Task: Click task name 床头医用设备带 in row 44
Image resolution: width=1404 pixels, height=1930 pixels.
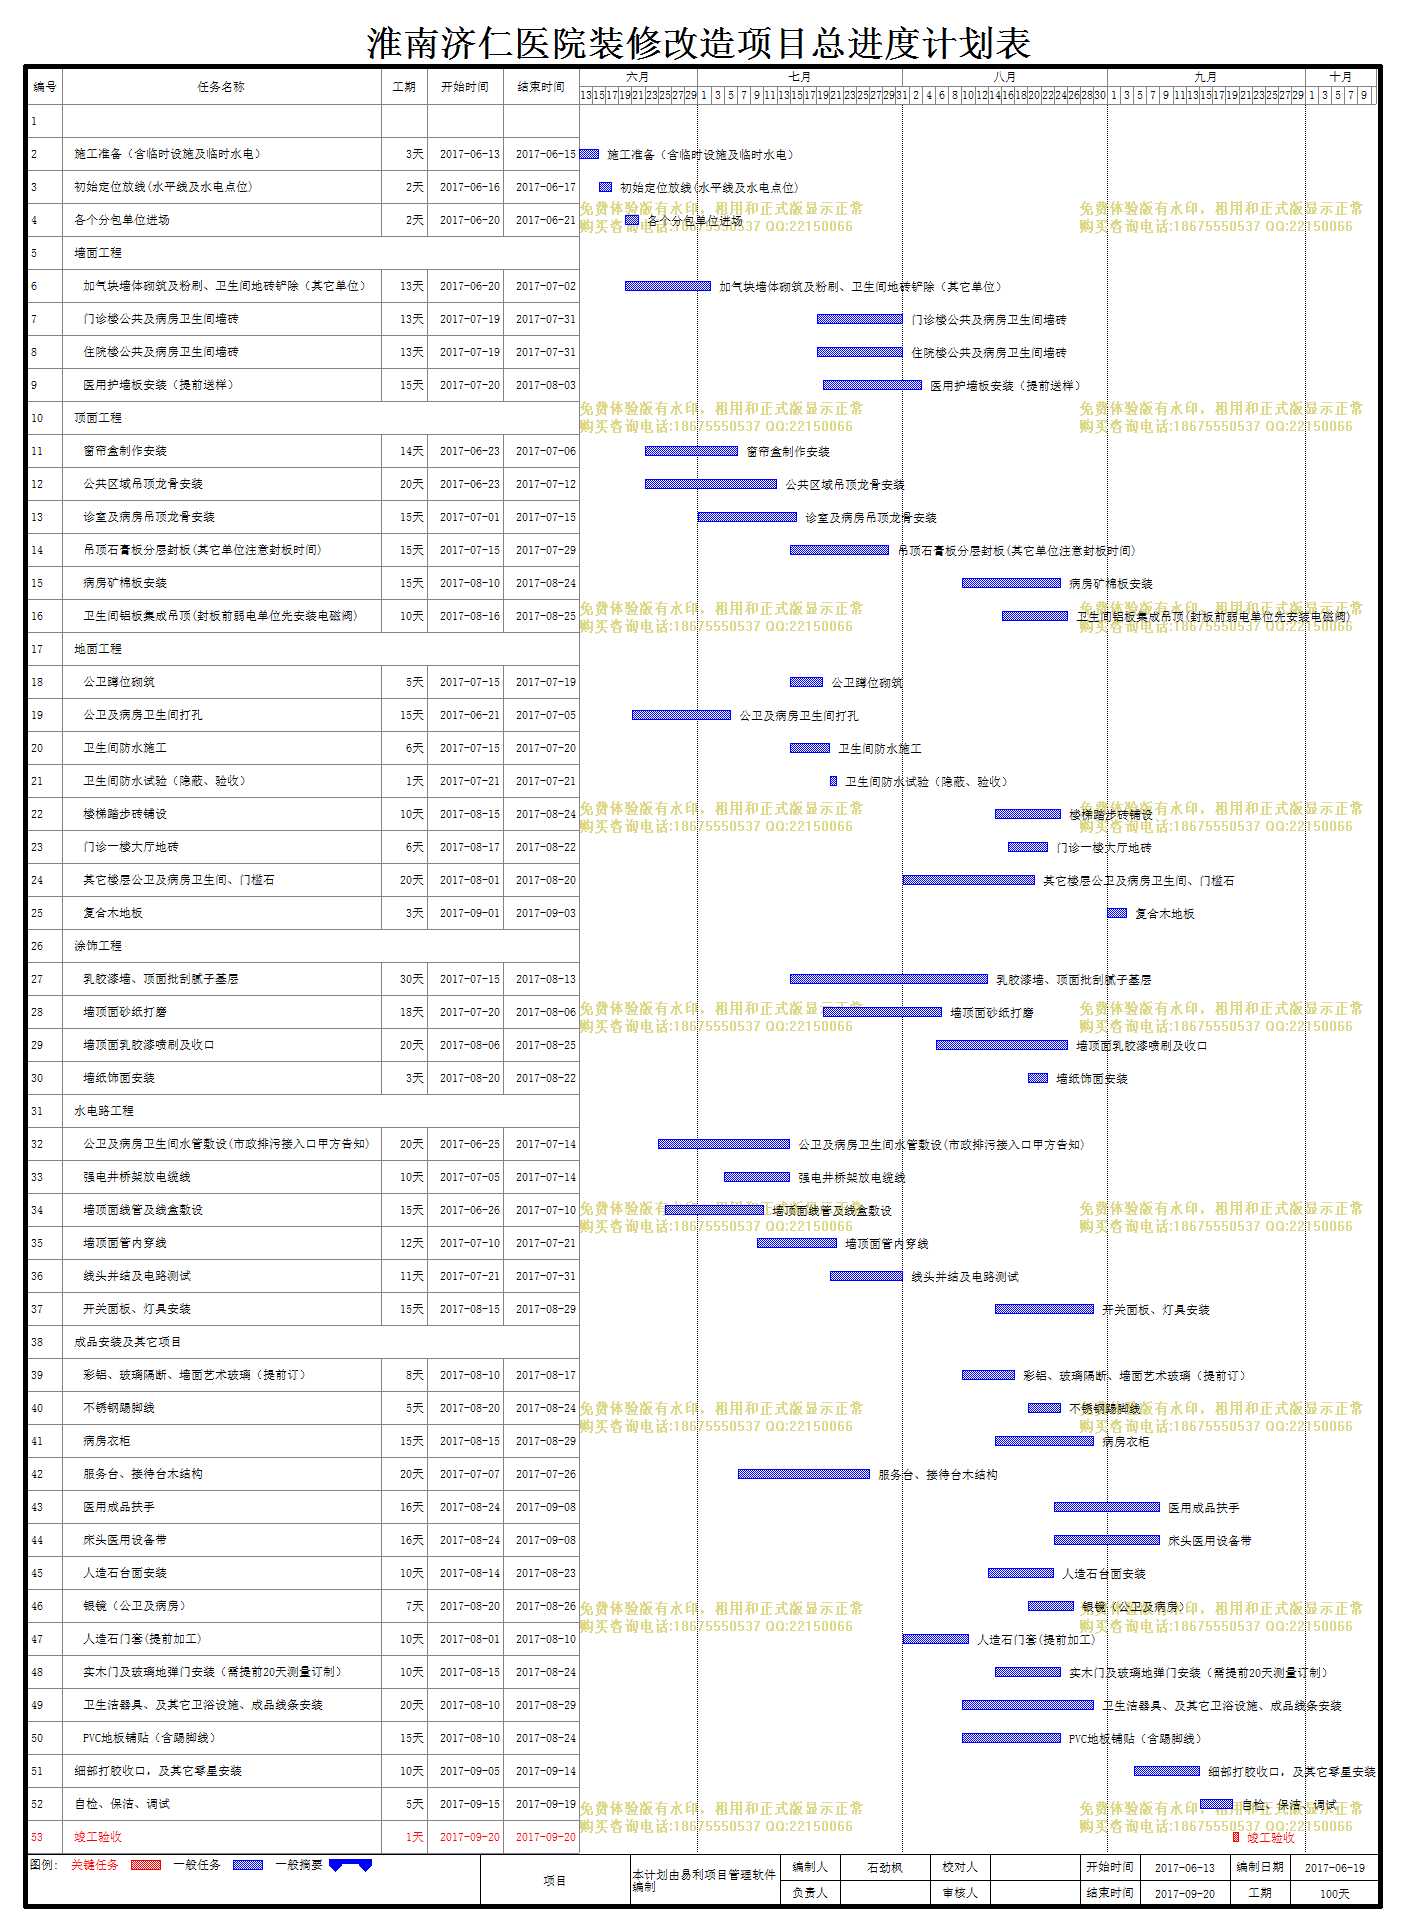Action: [x=125, y=1540]
